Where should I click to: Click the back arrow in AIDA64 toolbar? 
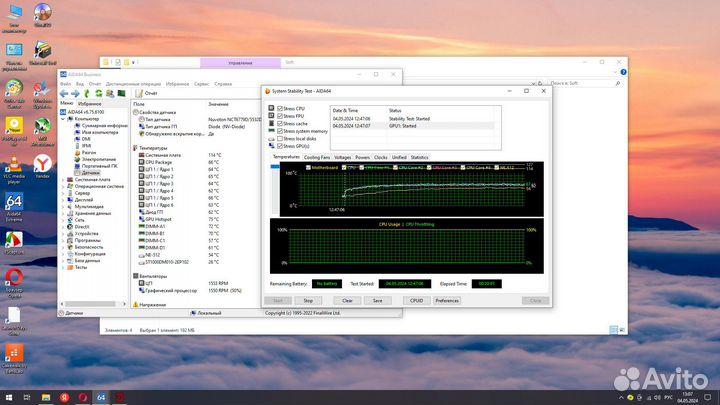click(x=64, y=93)
